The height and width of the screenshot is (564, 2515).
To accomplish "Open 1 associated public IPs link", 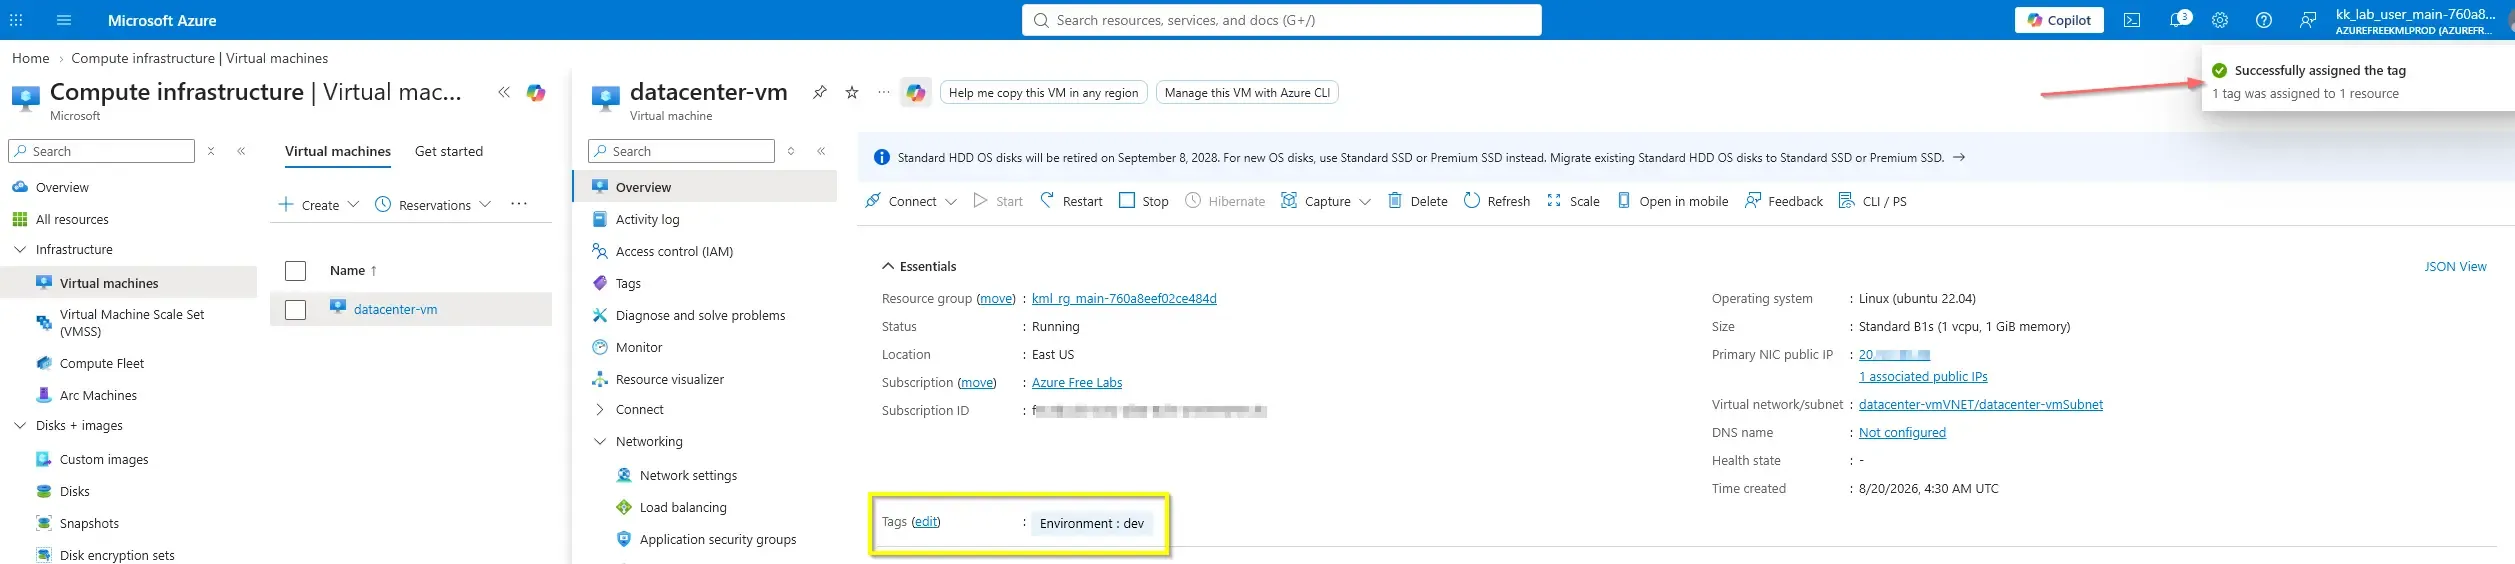I will point(1923,376).
